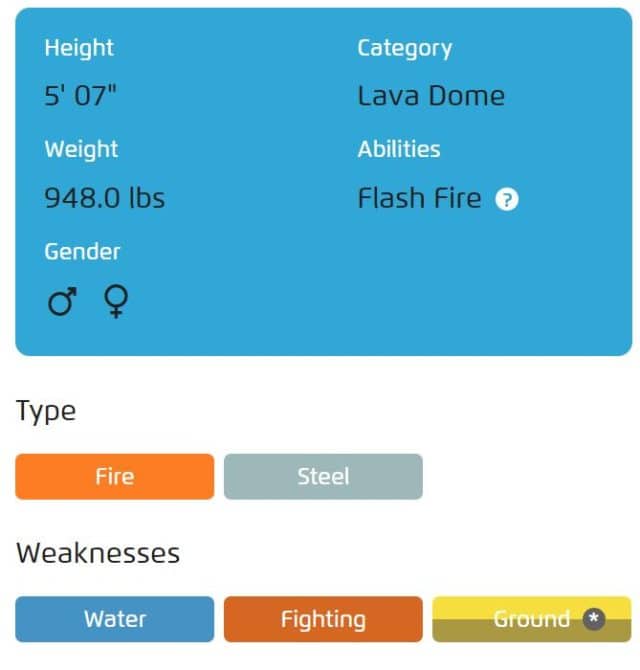Click the Weaknesses section heading
The image size is (640, 670).
click(x=98, y=553)
